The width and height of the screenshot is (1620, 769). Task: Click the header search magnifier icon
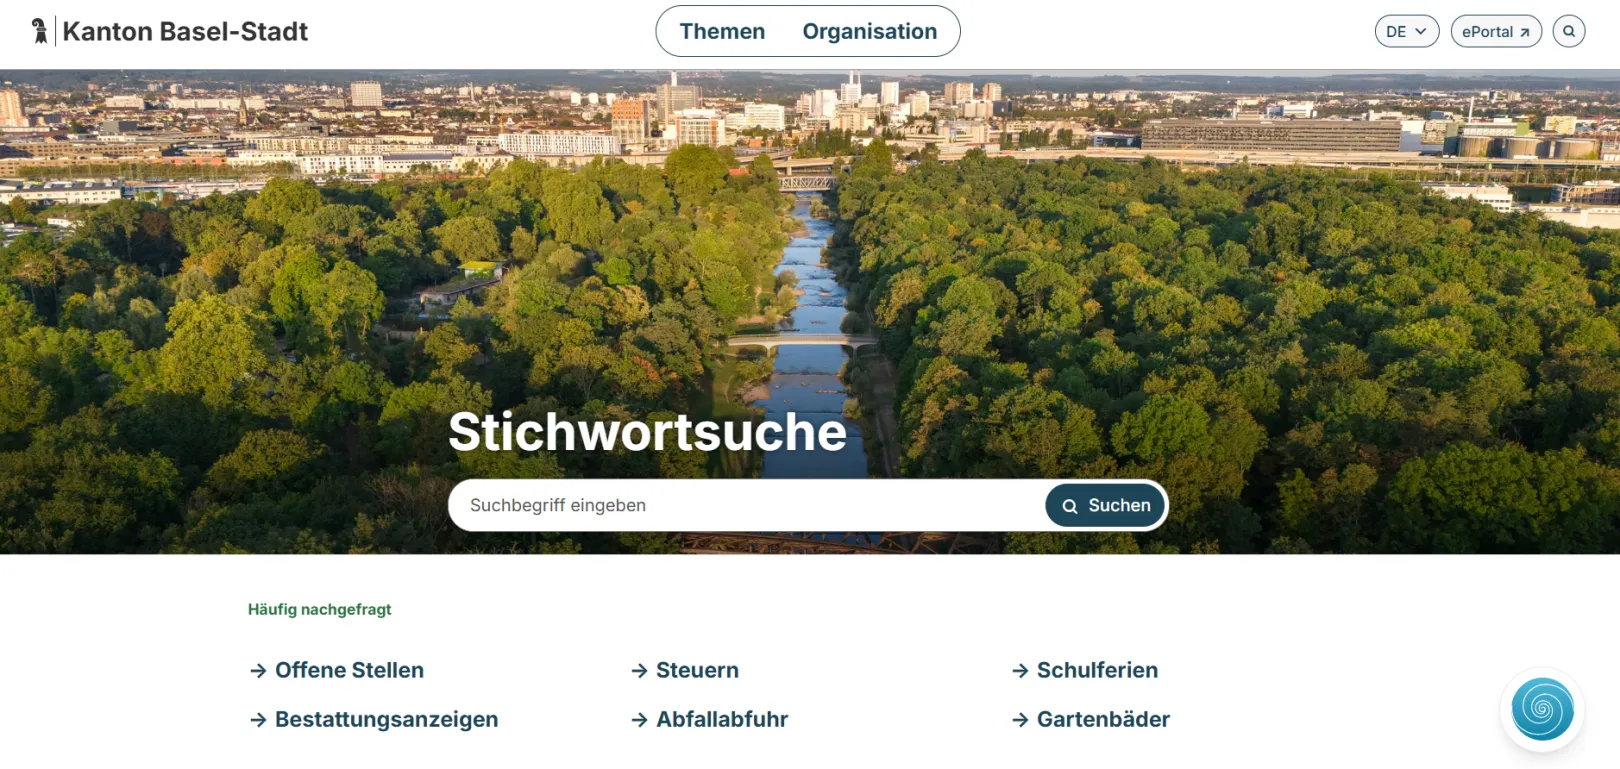point(1569,31)
